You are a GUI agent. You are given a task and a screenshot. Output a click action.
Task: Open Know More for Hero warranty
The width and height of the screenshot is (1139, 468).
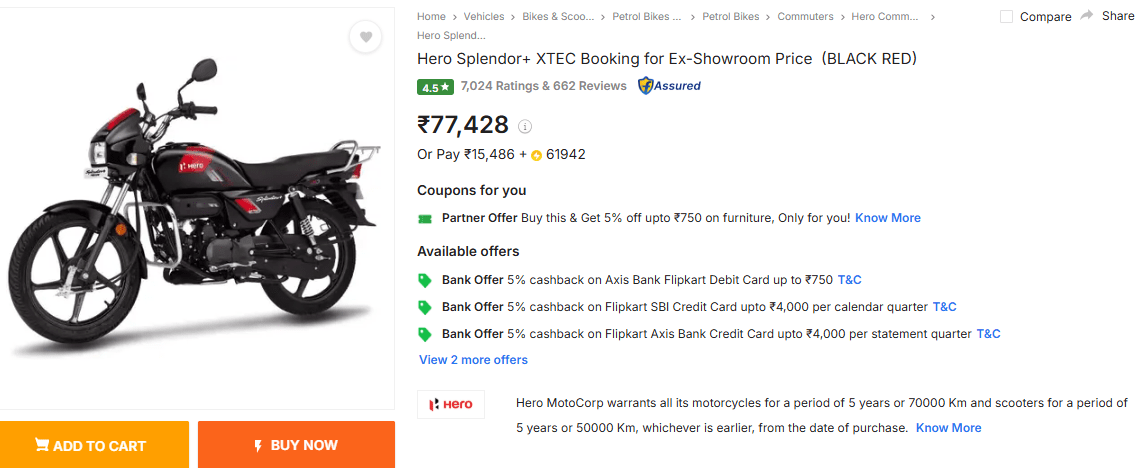(x=948, y=428)
